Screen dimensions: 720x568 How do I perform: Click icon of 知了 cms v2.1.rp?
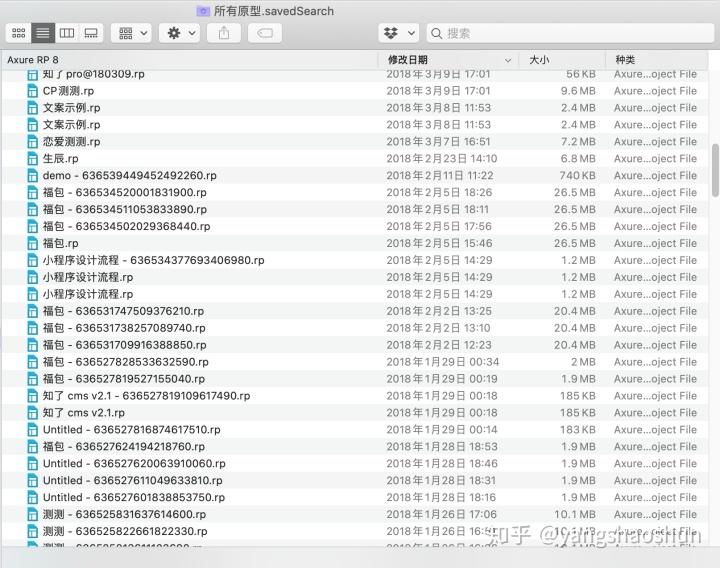(32, 413)
